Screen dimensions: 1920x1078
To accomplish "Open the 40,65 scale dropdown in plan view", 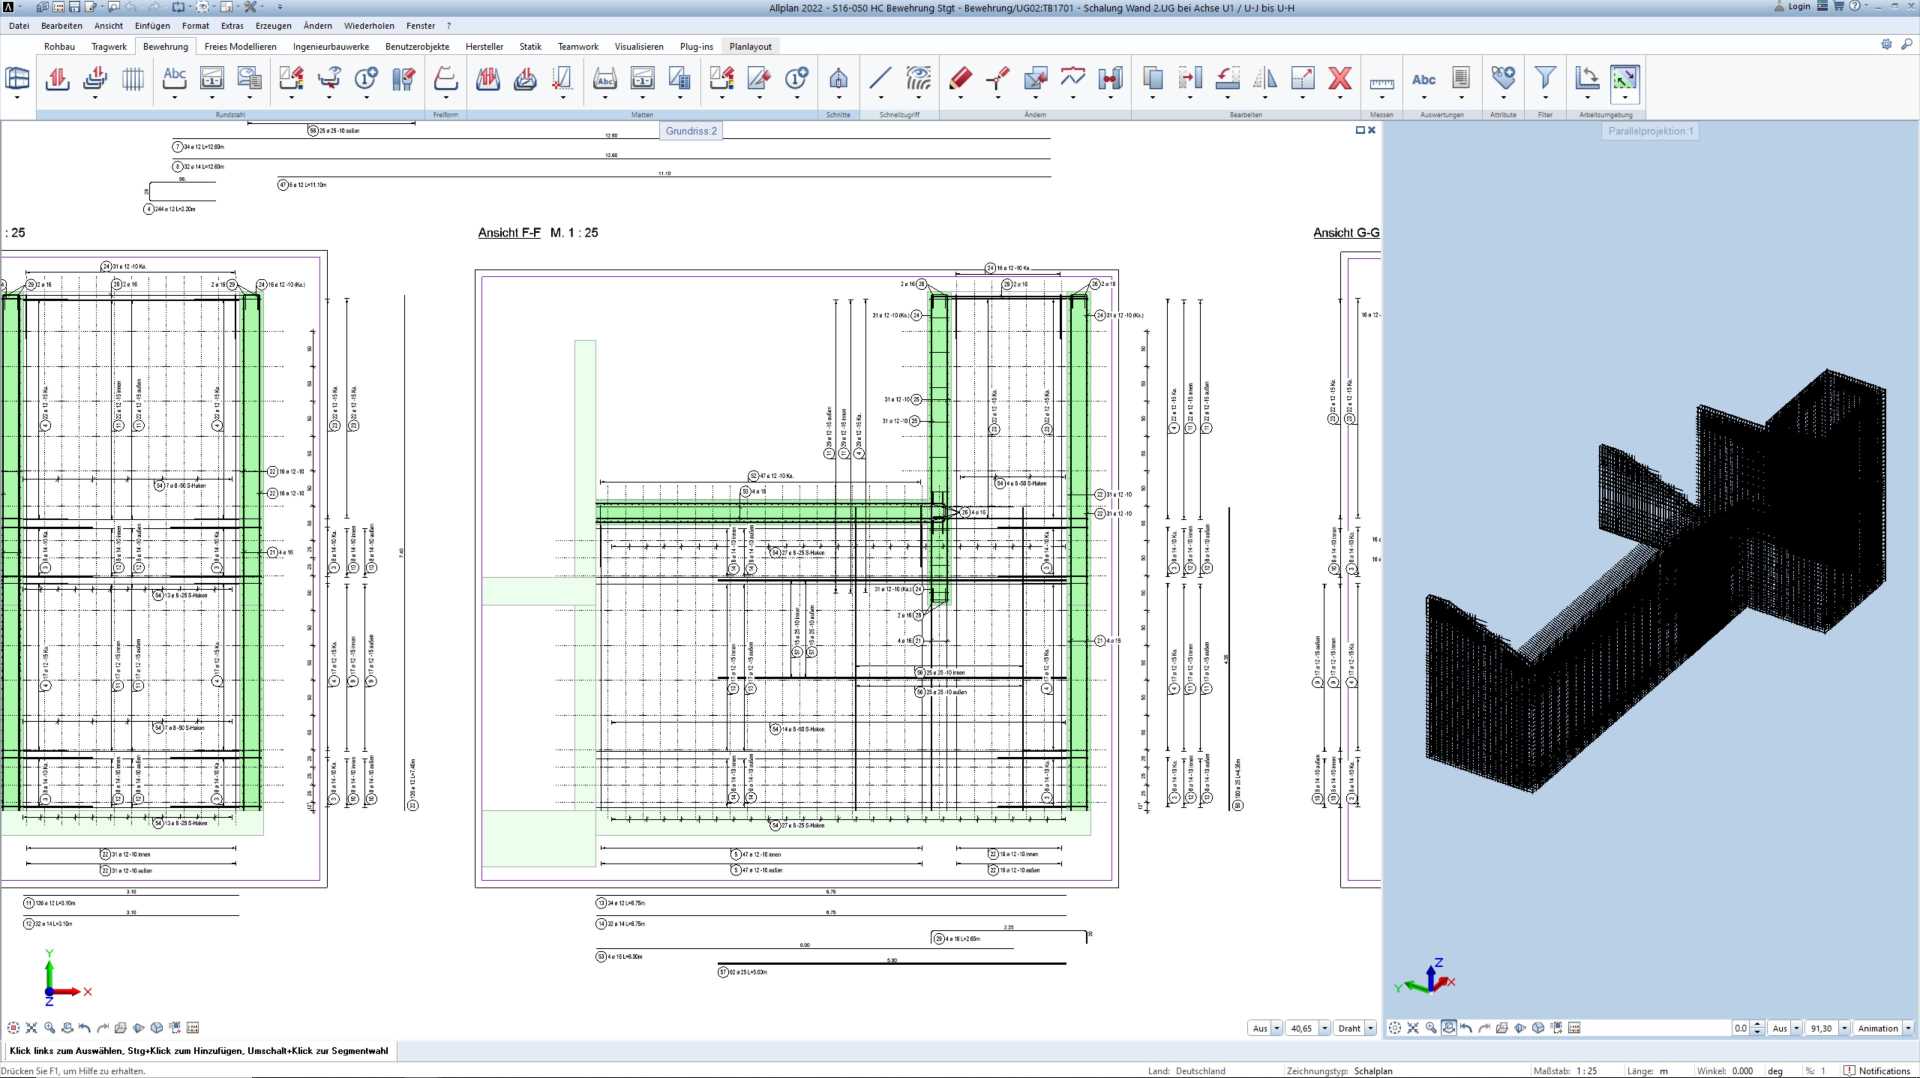I will [x=1324, y=1028].
